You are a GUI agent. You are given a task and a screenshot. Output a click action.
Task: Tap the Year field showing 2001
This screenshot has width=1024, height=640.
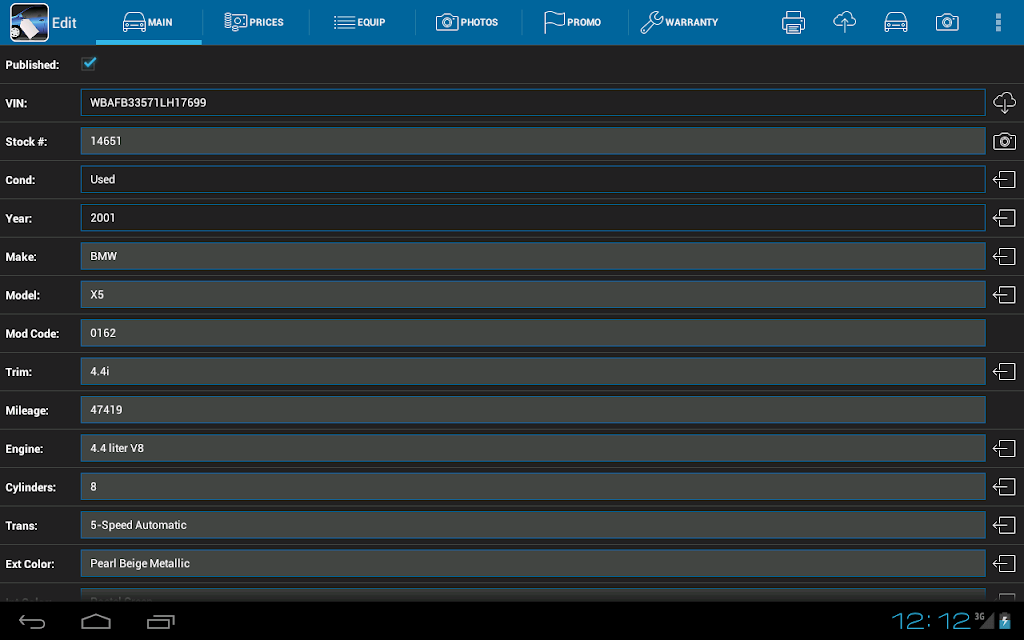tap(533, 218)
